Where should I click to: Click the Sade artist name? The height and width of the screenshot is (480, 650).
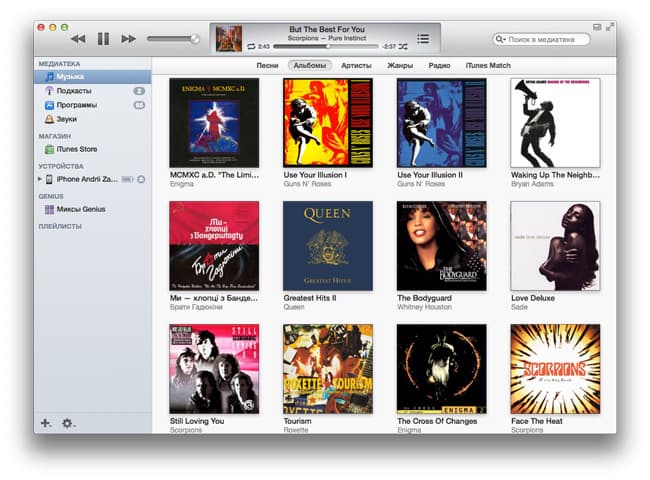pos(519,307)
